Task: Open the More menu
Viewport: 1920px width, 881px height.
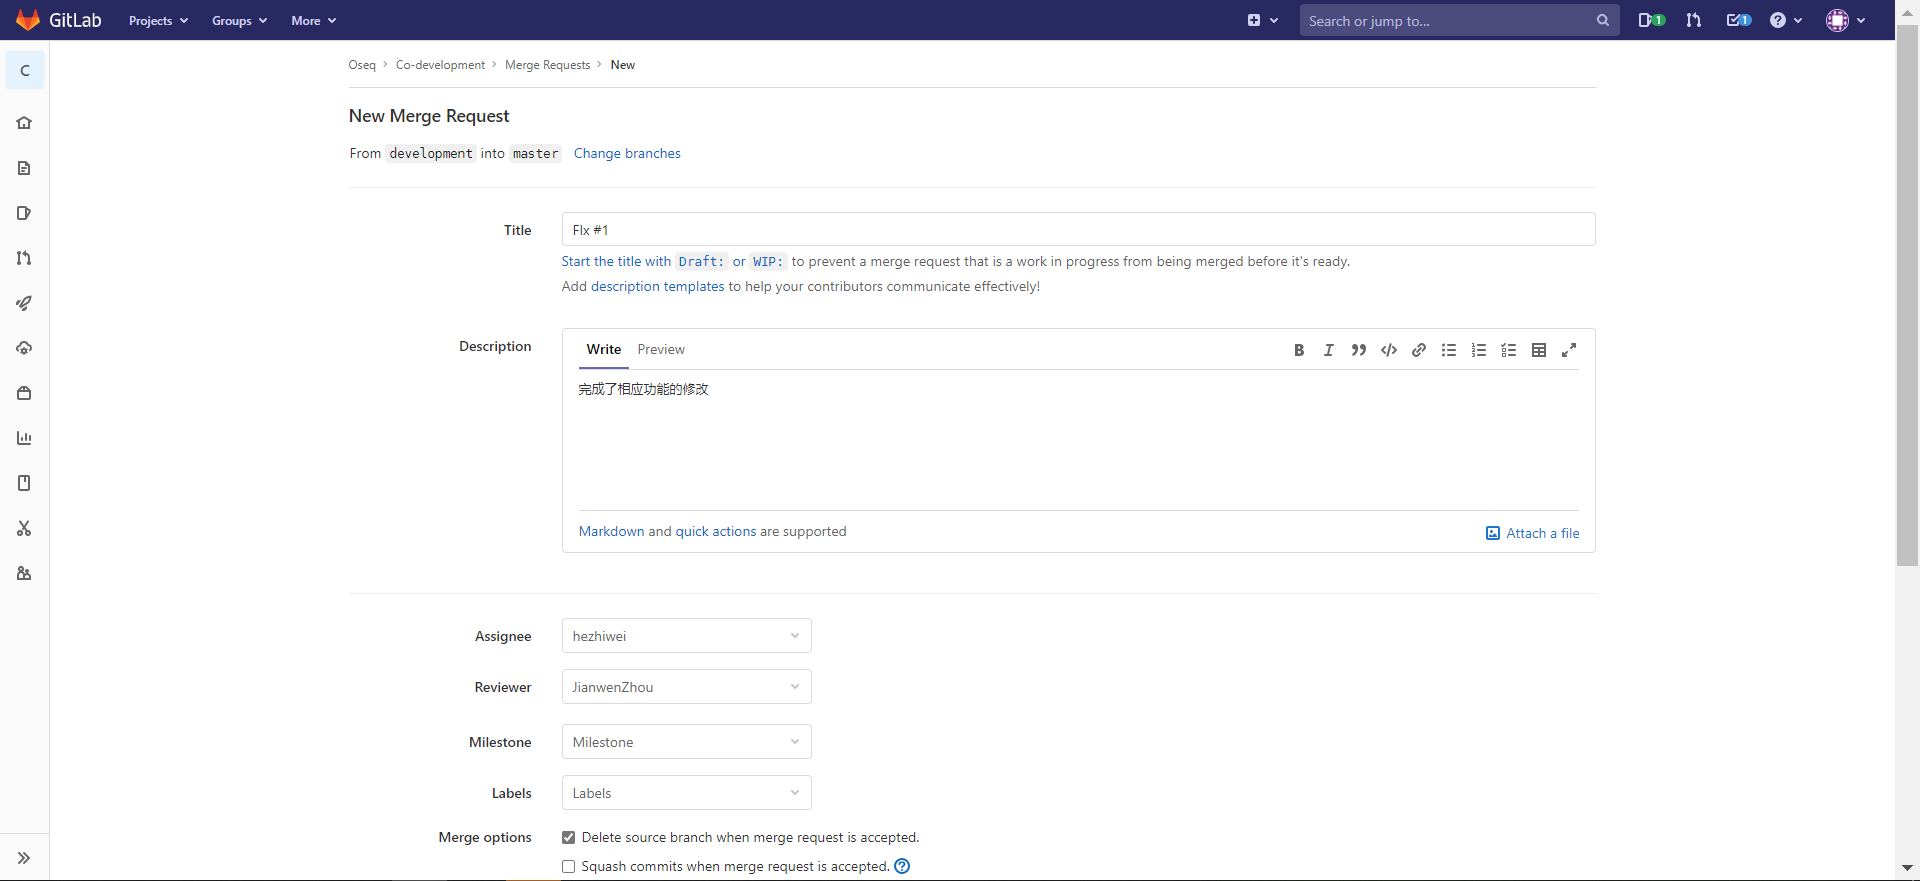Action: [x=313, y=20]
